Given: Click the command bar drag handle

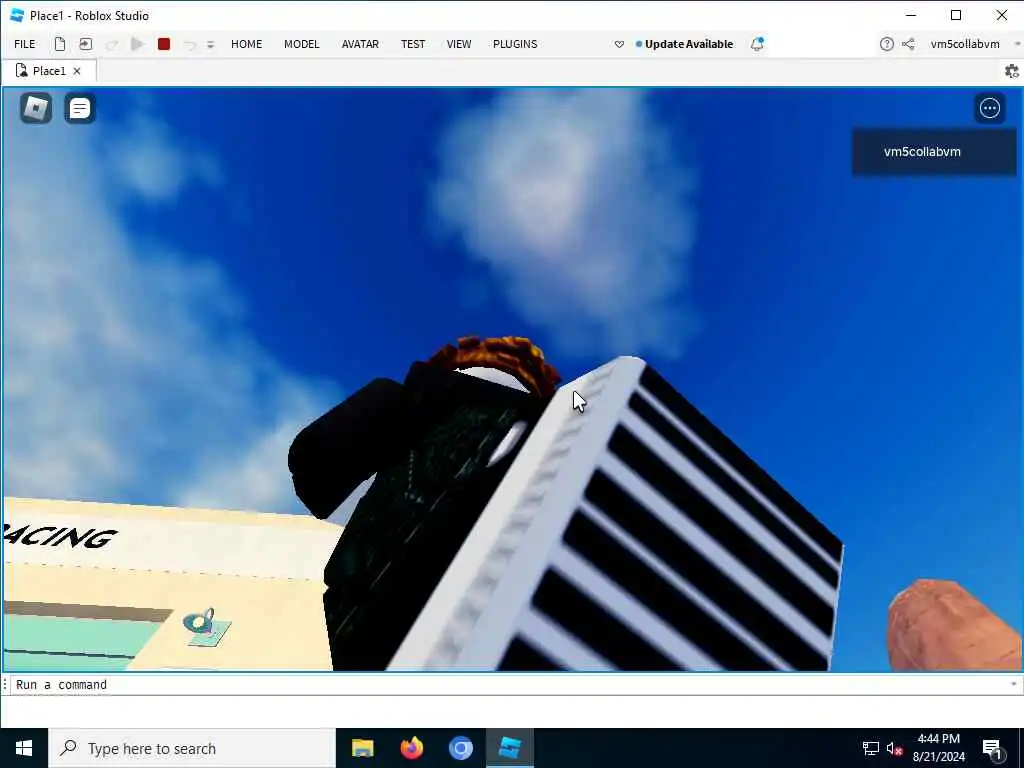Looking at the screenshot, I should click(5, 684).
